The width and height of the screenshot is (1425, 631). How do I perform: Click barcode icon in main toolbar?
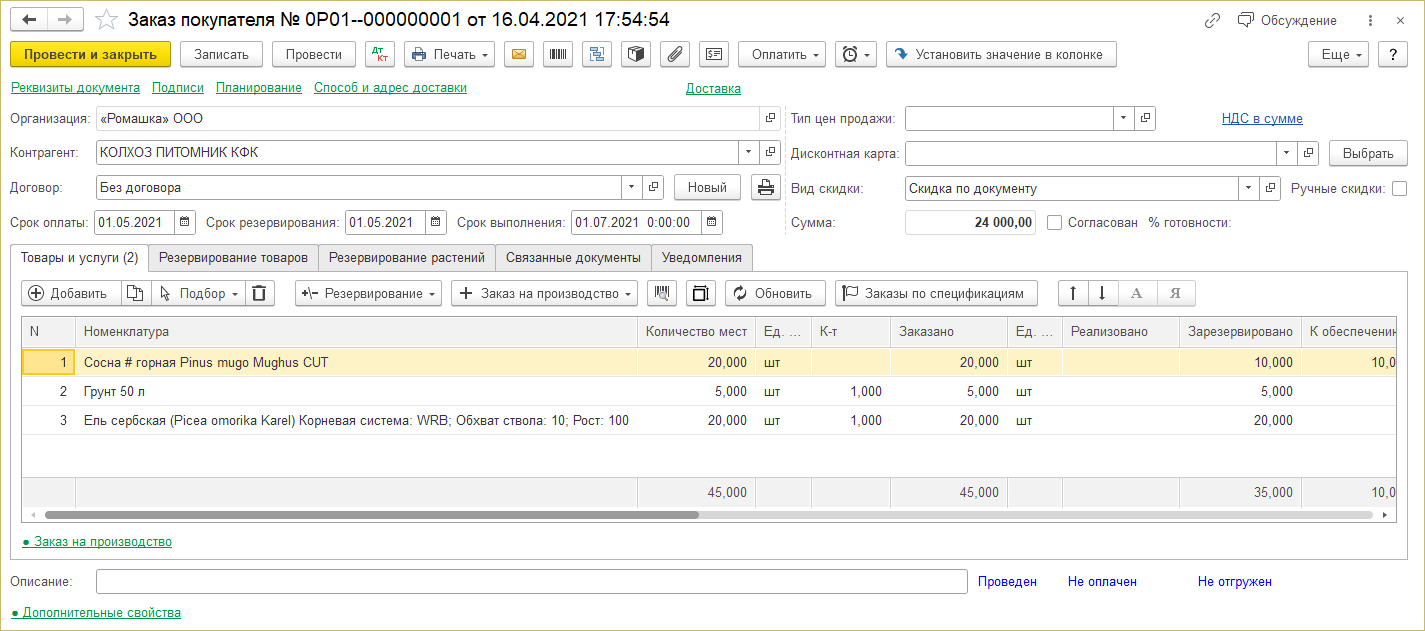point(558,54)
